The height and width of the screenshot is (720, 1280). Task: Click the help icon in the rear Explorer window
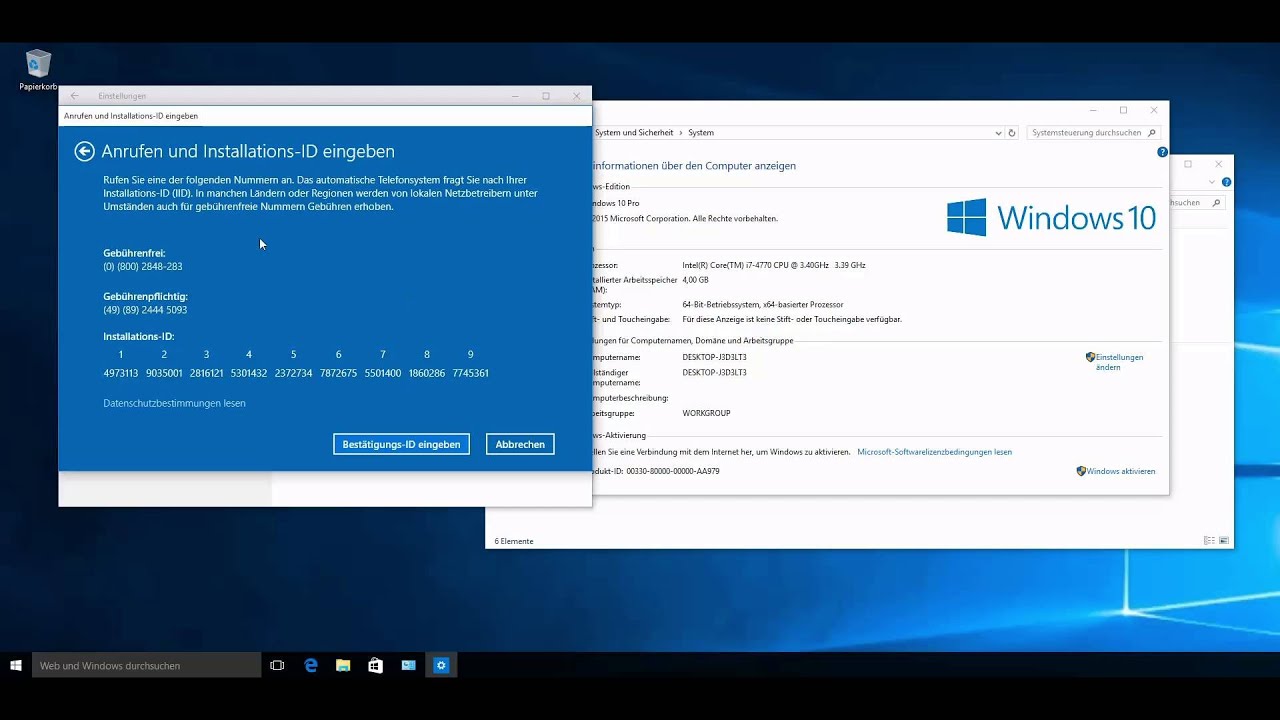point(1227,182)
